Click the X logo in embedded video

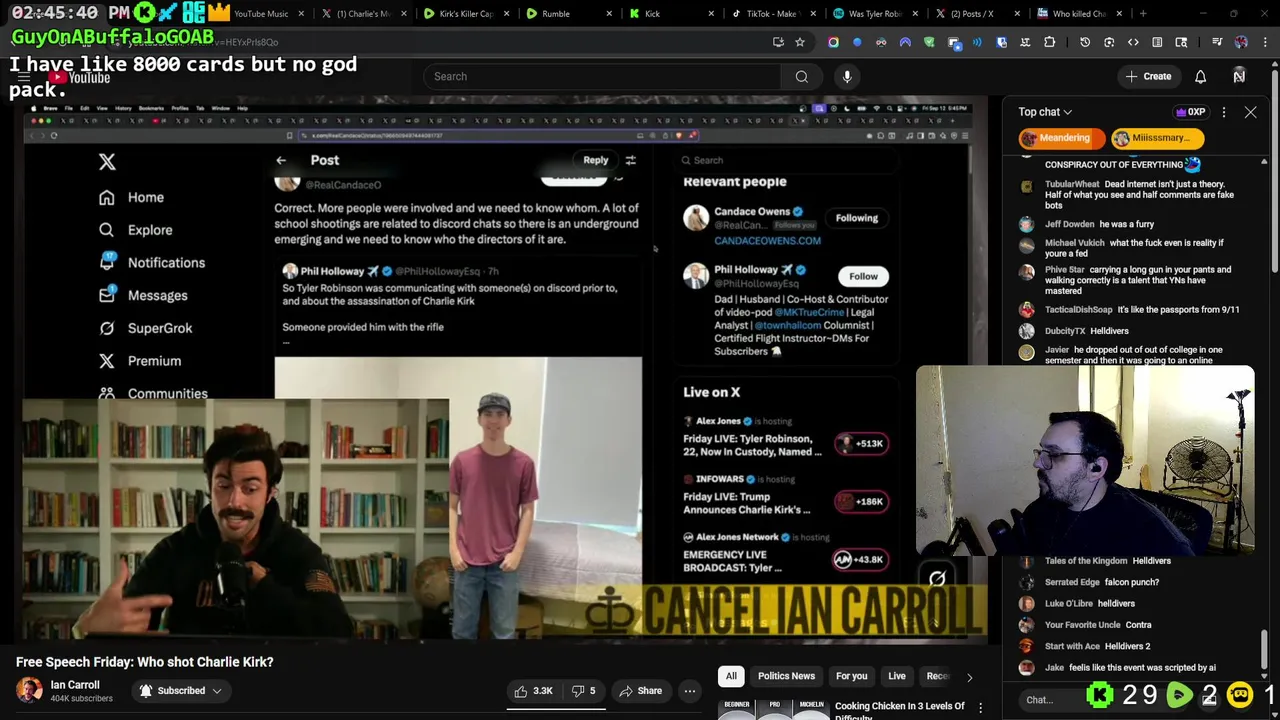tap(107, 162)
